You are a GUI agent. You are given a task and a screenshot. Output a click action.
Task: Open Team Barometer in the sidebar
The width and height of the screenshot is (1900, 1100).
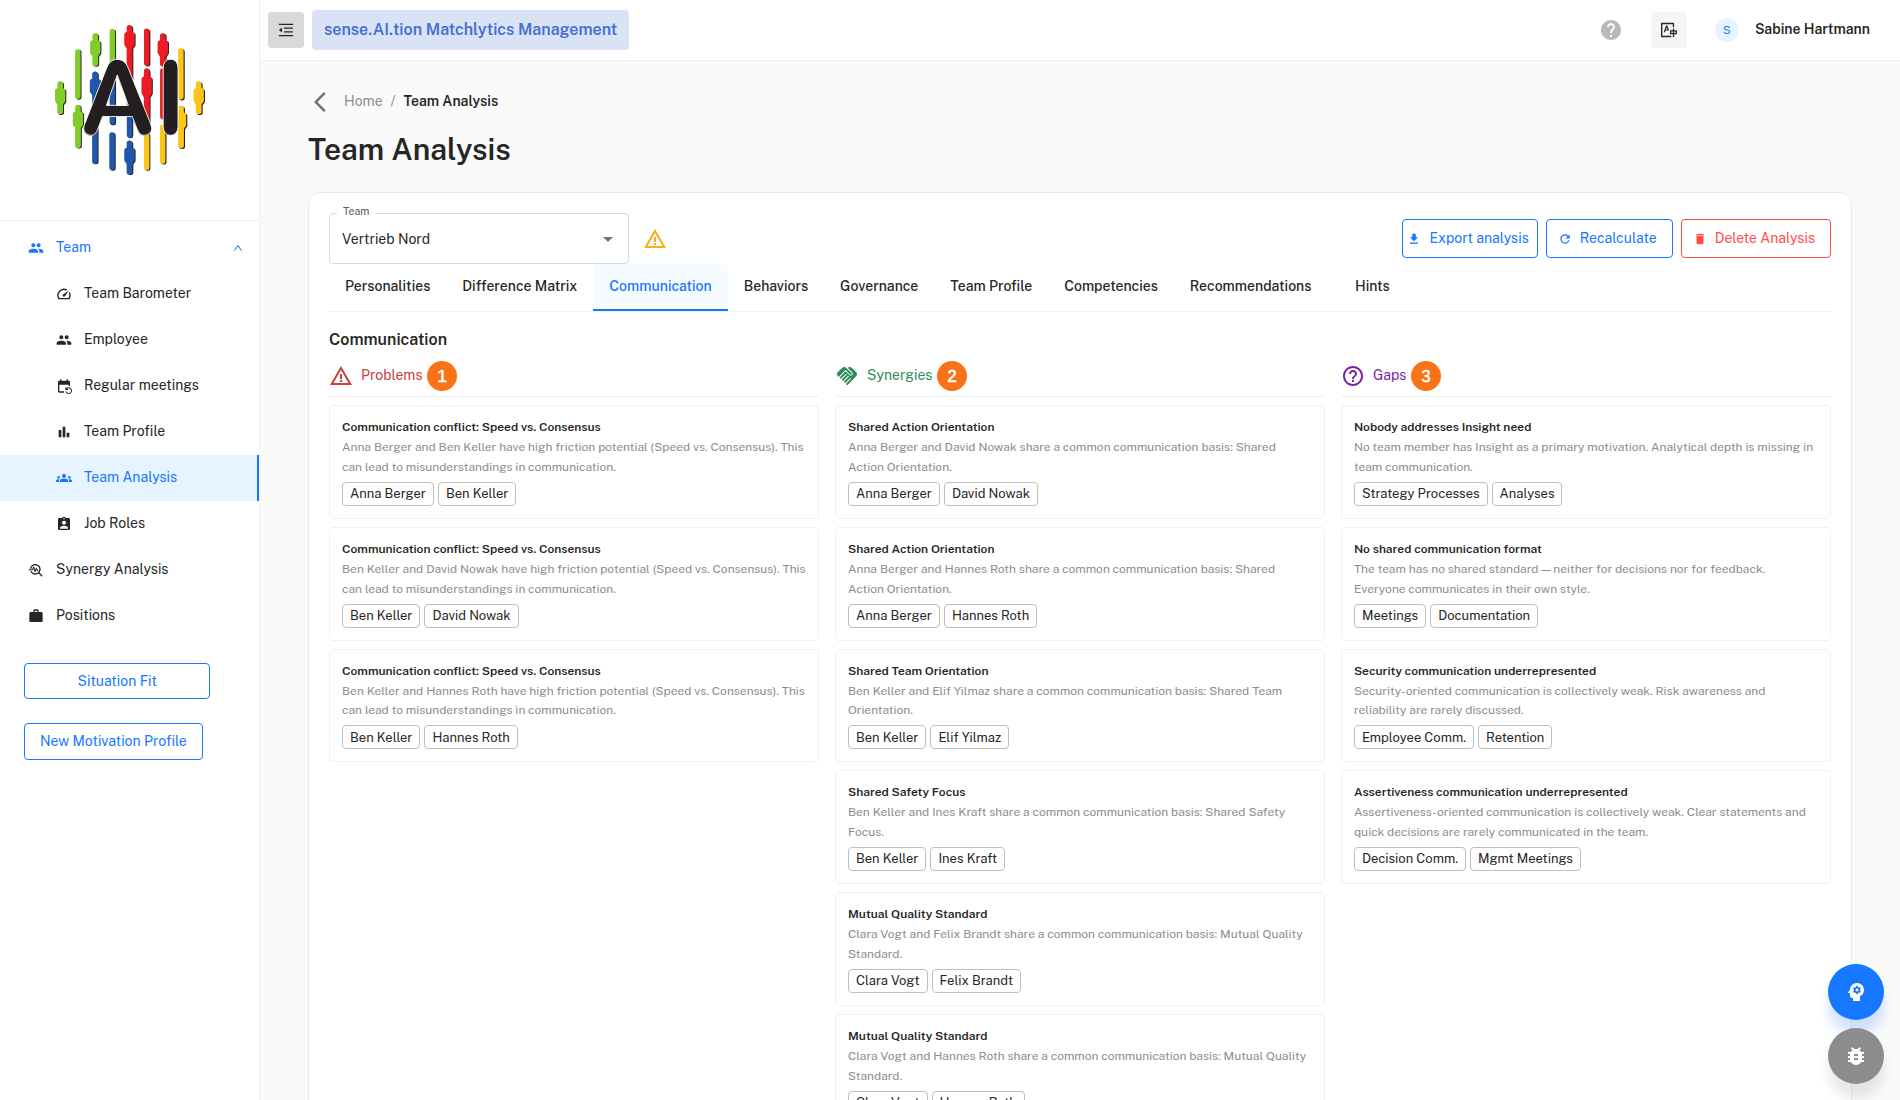click(x=130, y=293)
